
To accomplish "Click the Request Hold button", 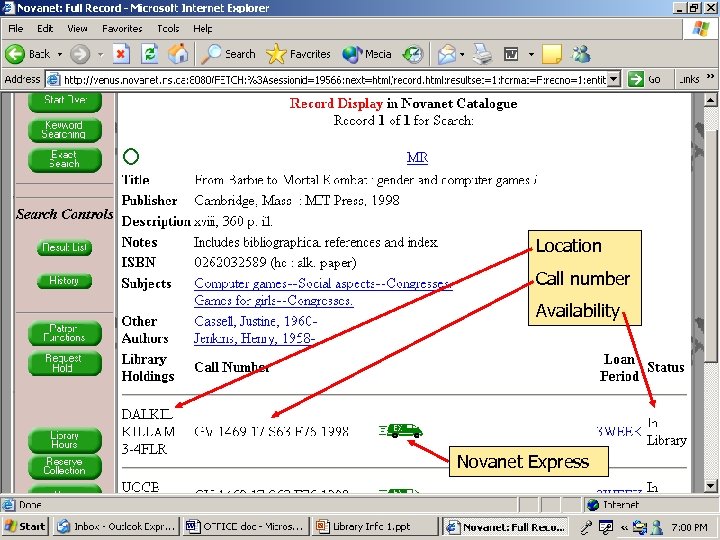I will (65, 363).
